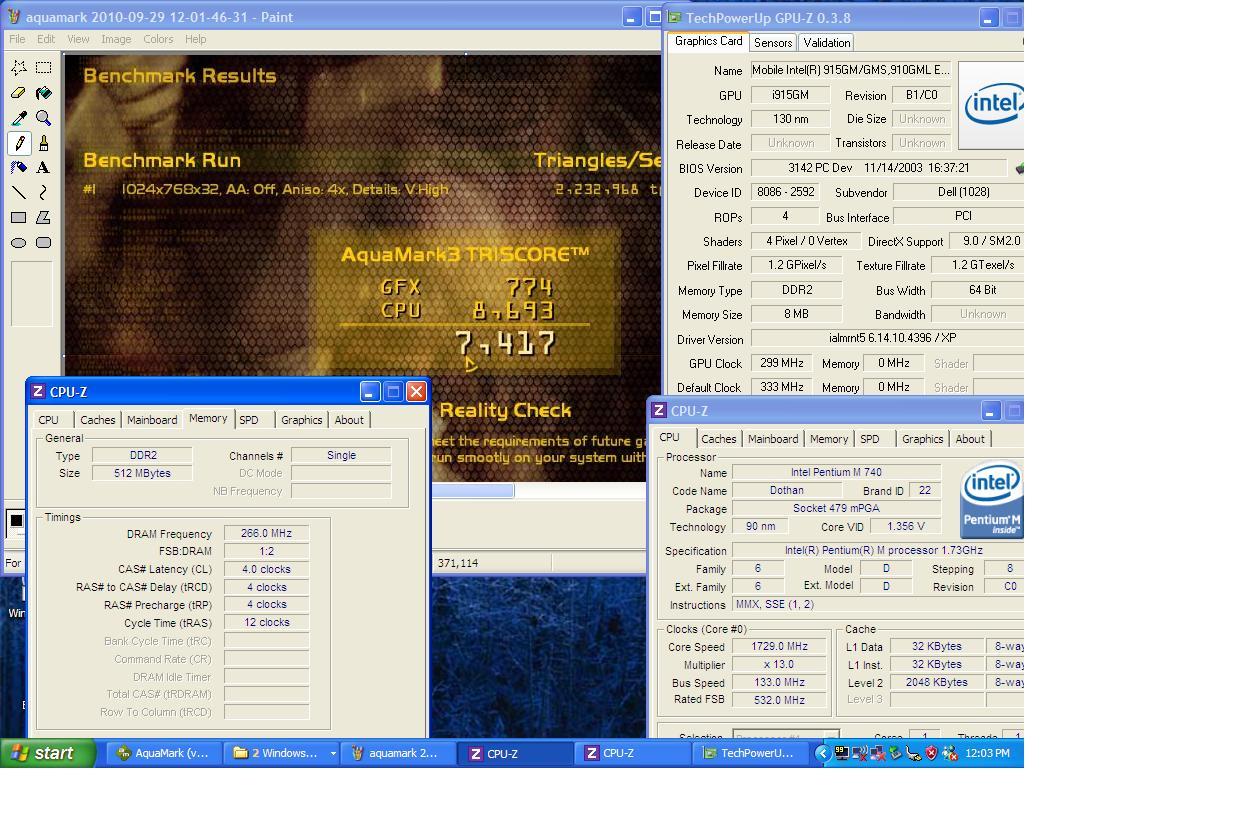Choose the Pencil tool in Paint
This screenshot has width=1254, height=819.
pos(19,143)
